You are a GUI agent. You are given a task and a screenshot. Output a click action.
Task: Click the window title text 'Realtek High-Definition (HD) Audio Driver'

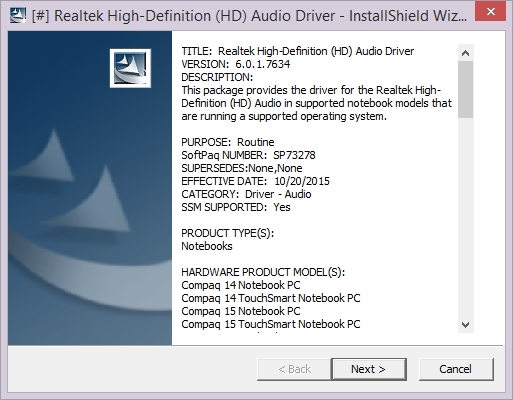click(x=194, y=16)
